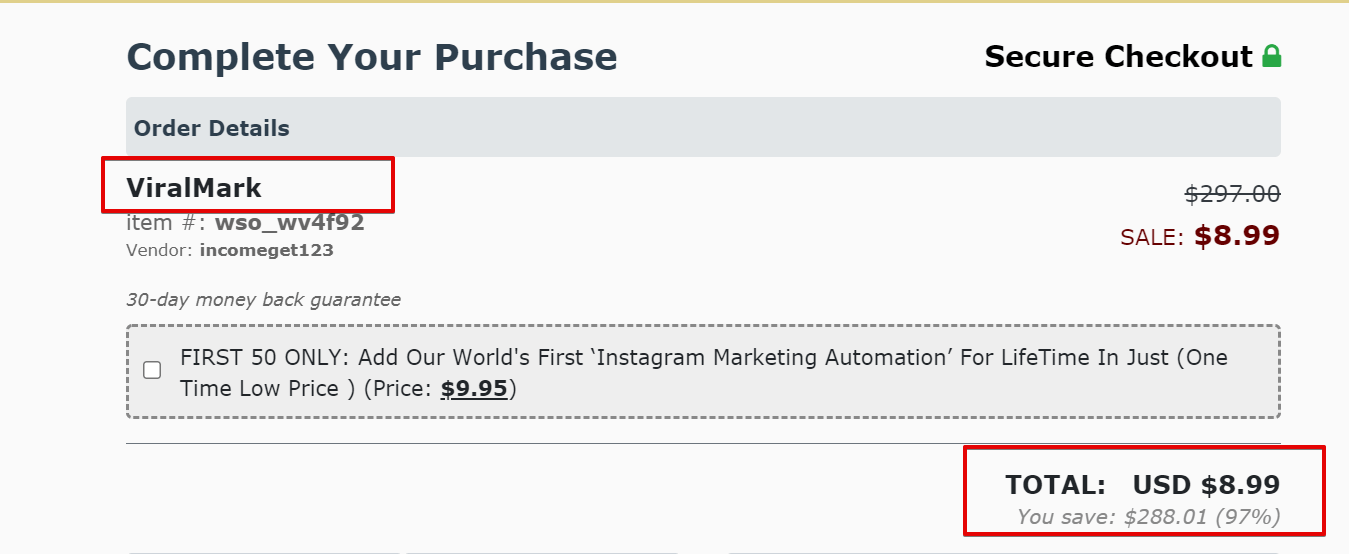Select the ViralMark product name
Screen dimensions: 1349x554
[x=194, y=187]
